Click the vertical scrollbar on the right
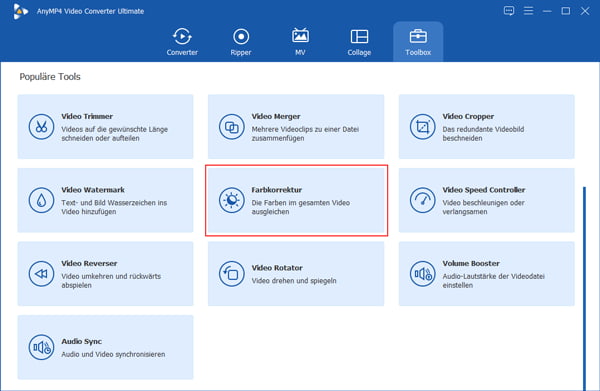The height and width of the screenshot is (391, 600). [584, 288]
